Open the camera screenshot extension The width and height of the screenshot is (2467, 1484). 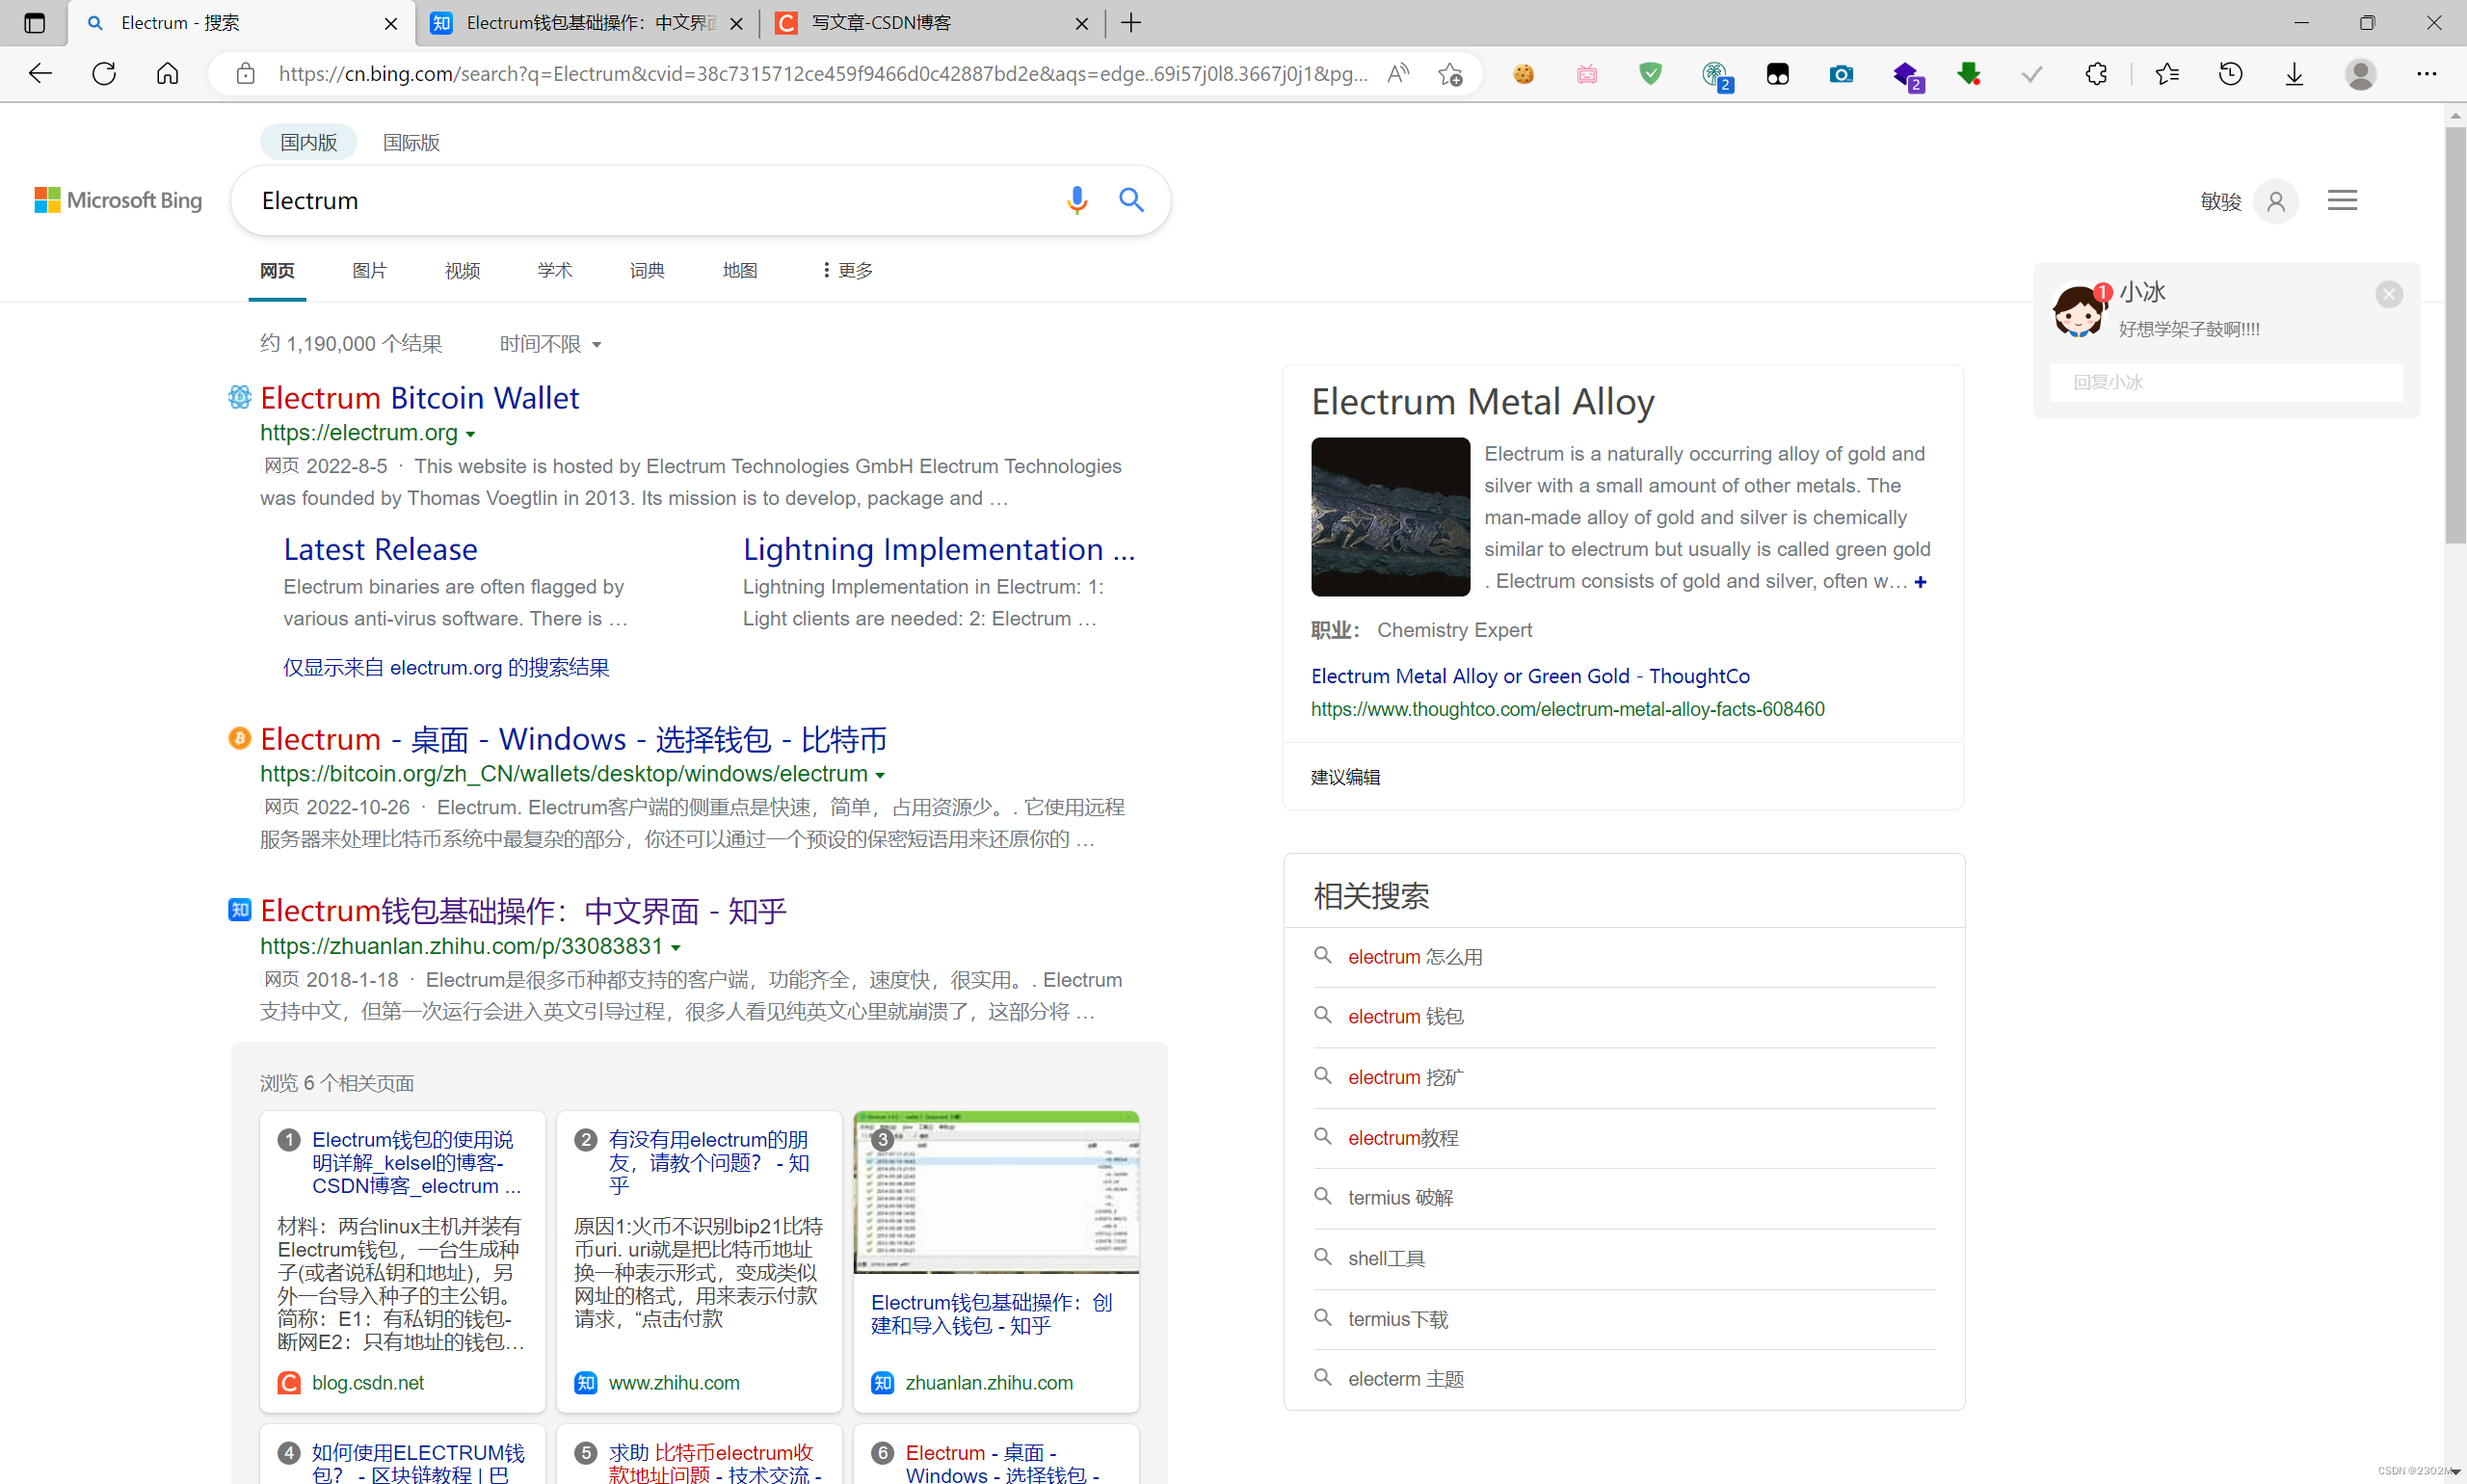coord(1841,74)
